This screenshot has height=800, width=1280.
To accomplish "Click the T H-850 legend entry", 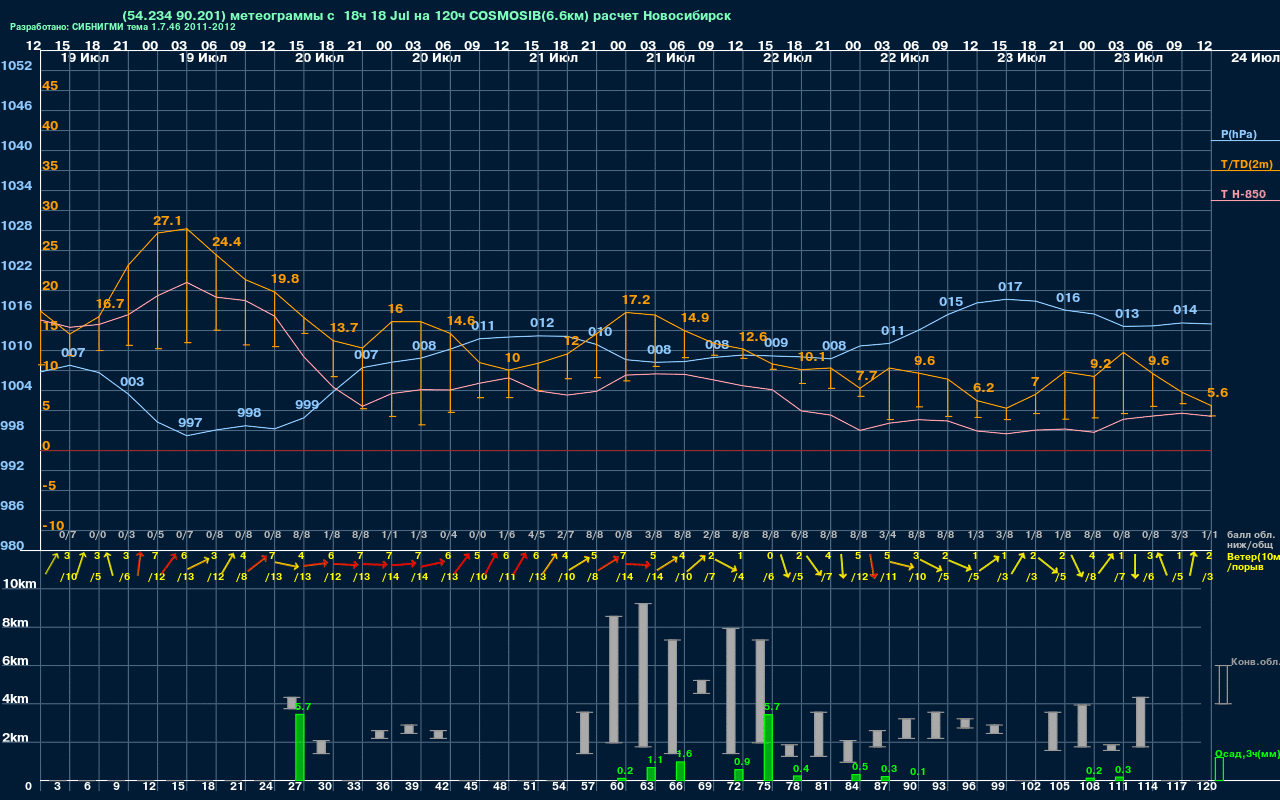I will (1241, 194).
